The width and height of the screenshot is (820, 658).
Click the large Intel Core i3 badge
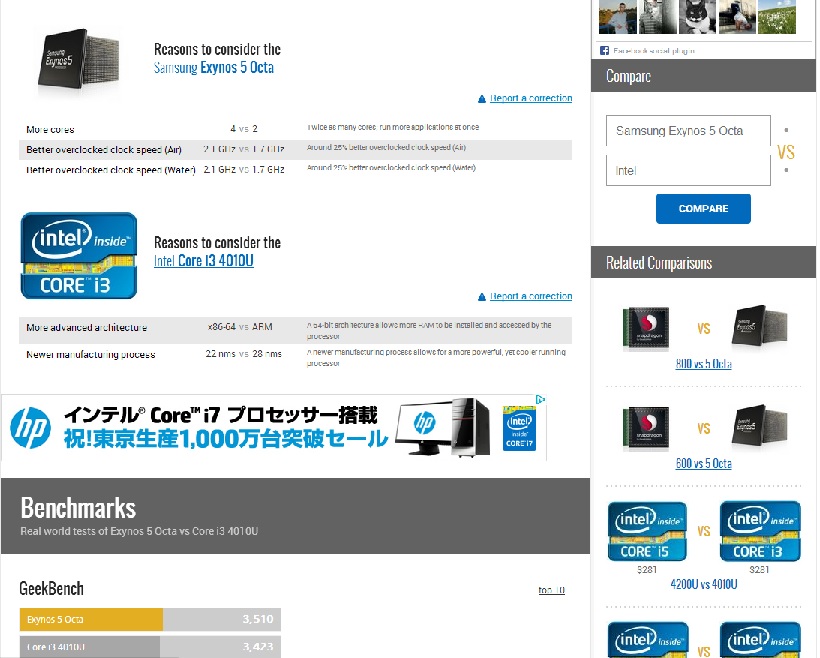(79, 255)
